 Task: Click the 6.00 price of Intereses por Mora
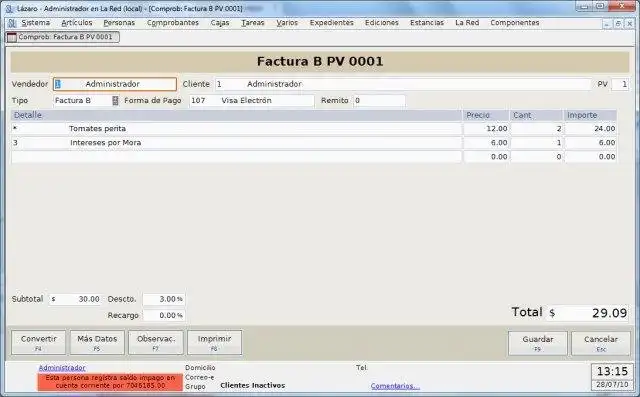(x=486, y=143)
